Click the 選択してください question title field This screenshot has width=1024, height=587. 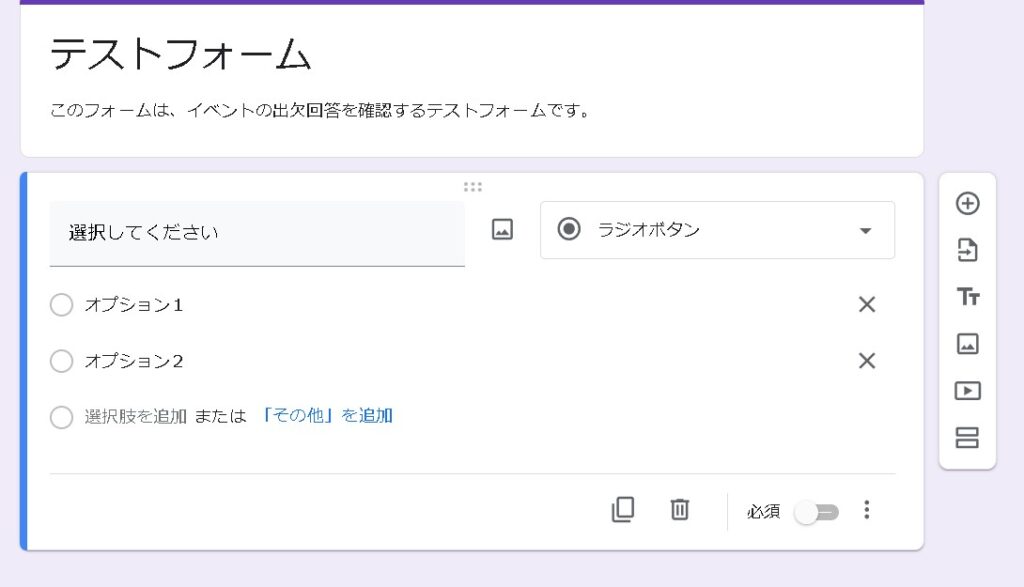[257, 233]
